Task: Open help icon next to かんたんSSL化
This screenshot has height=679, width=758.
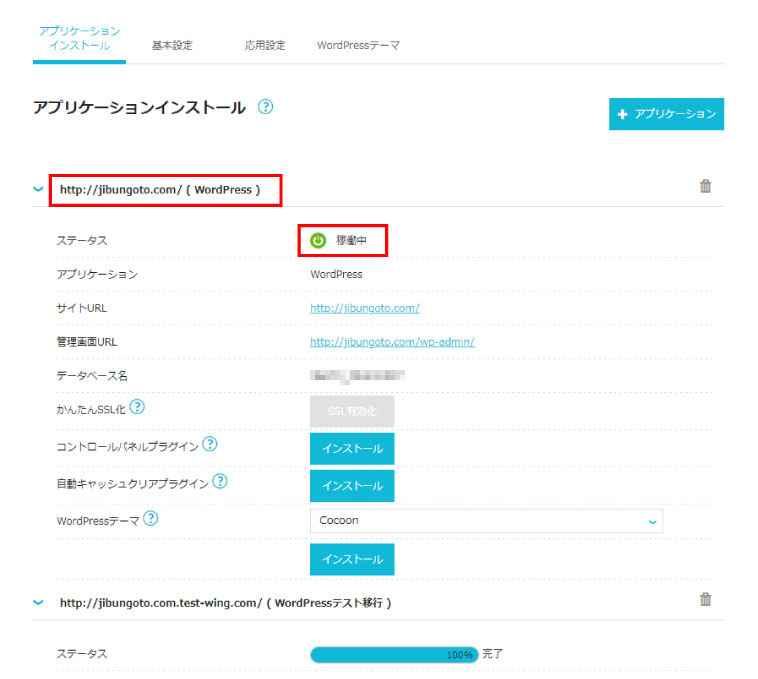Action: coord(137,407)
